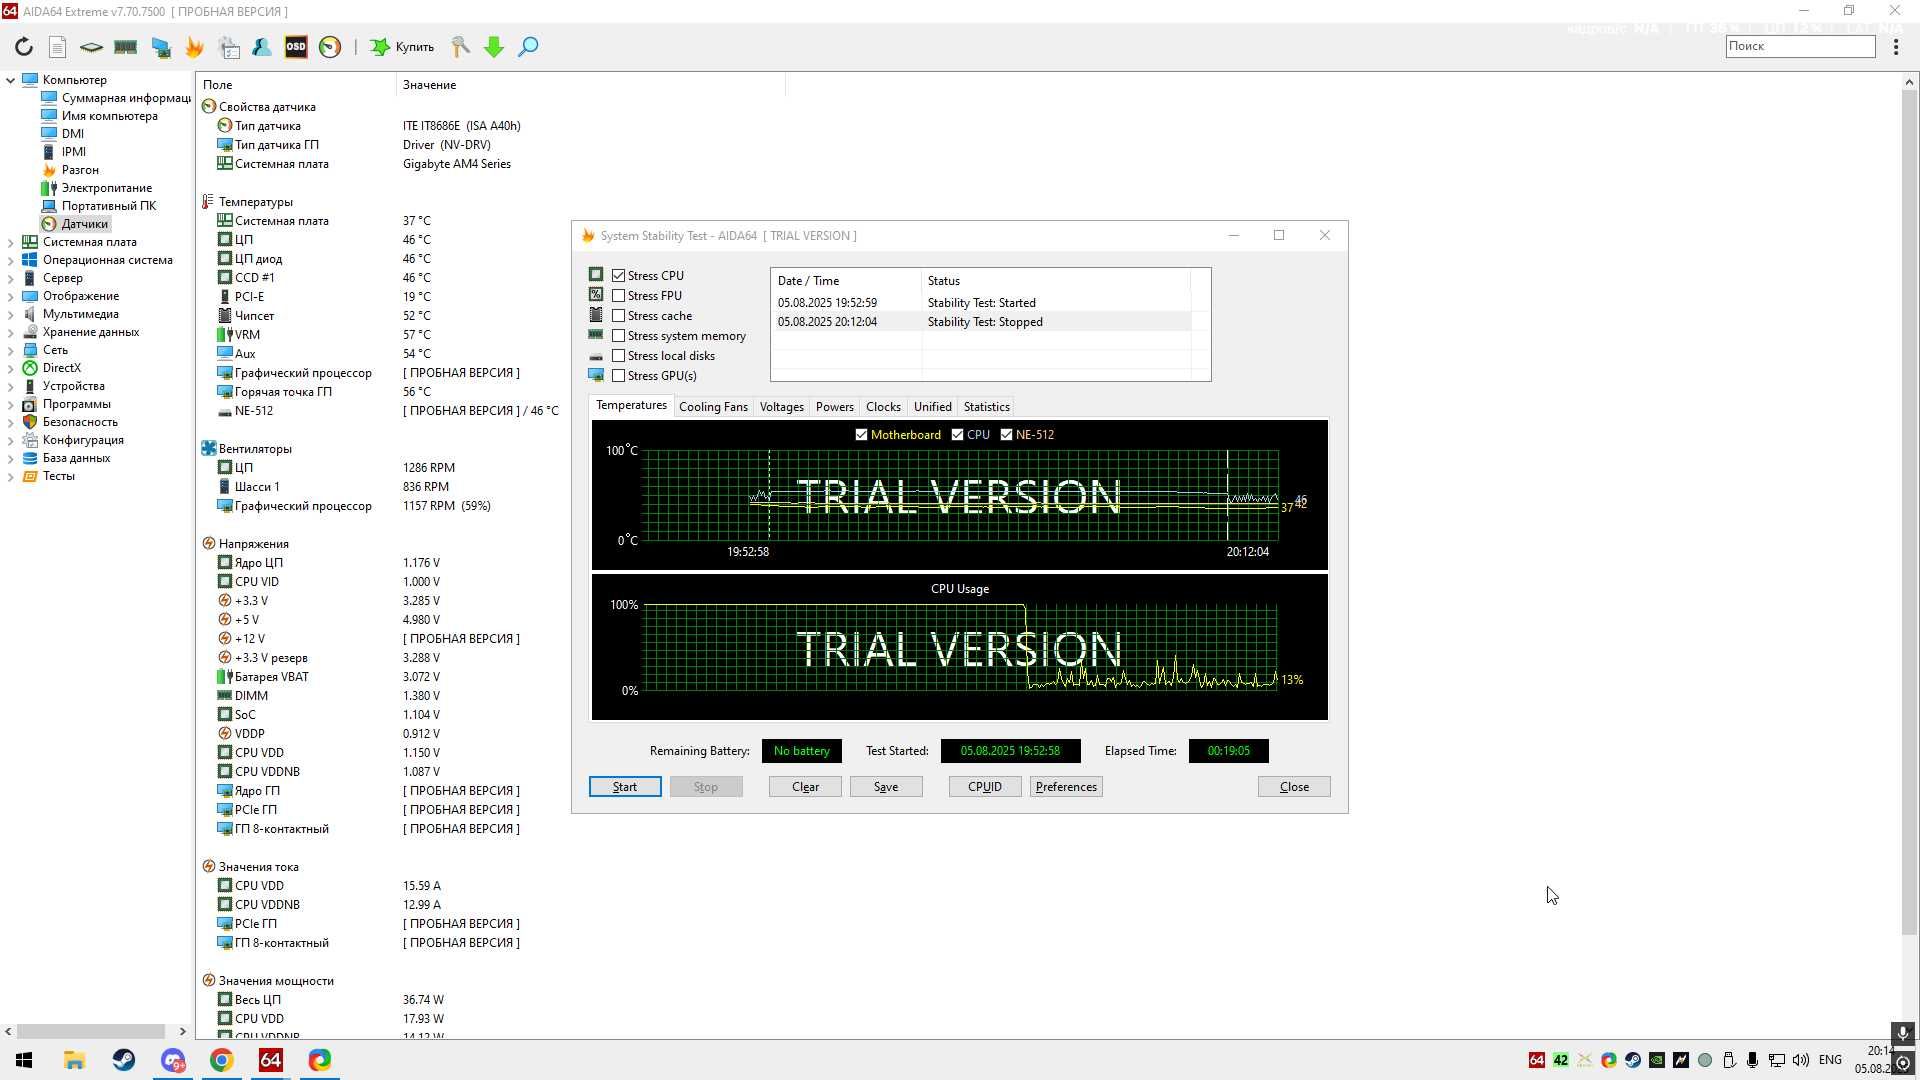Open CPUID from stability test
Screen dimensions: 1920x1080
[985, 787]
